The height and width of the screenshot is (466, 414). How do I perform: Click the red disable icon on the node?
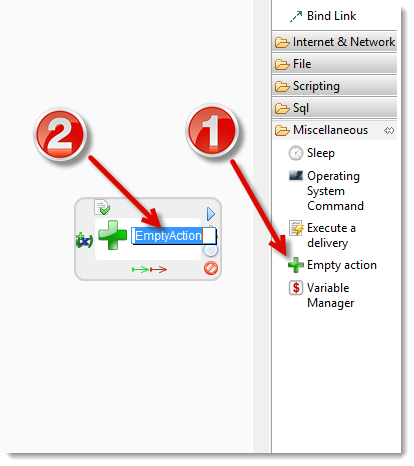[211, 268]
